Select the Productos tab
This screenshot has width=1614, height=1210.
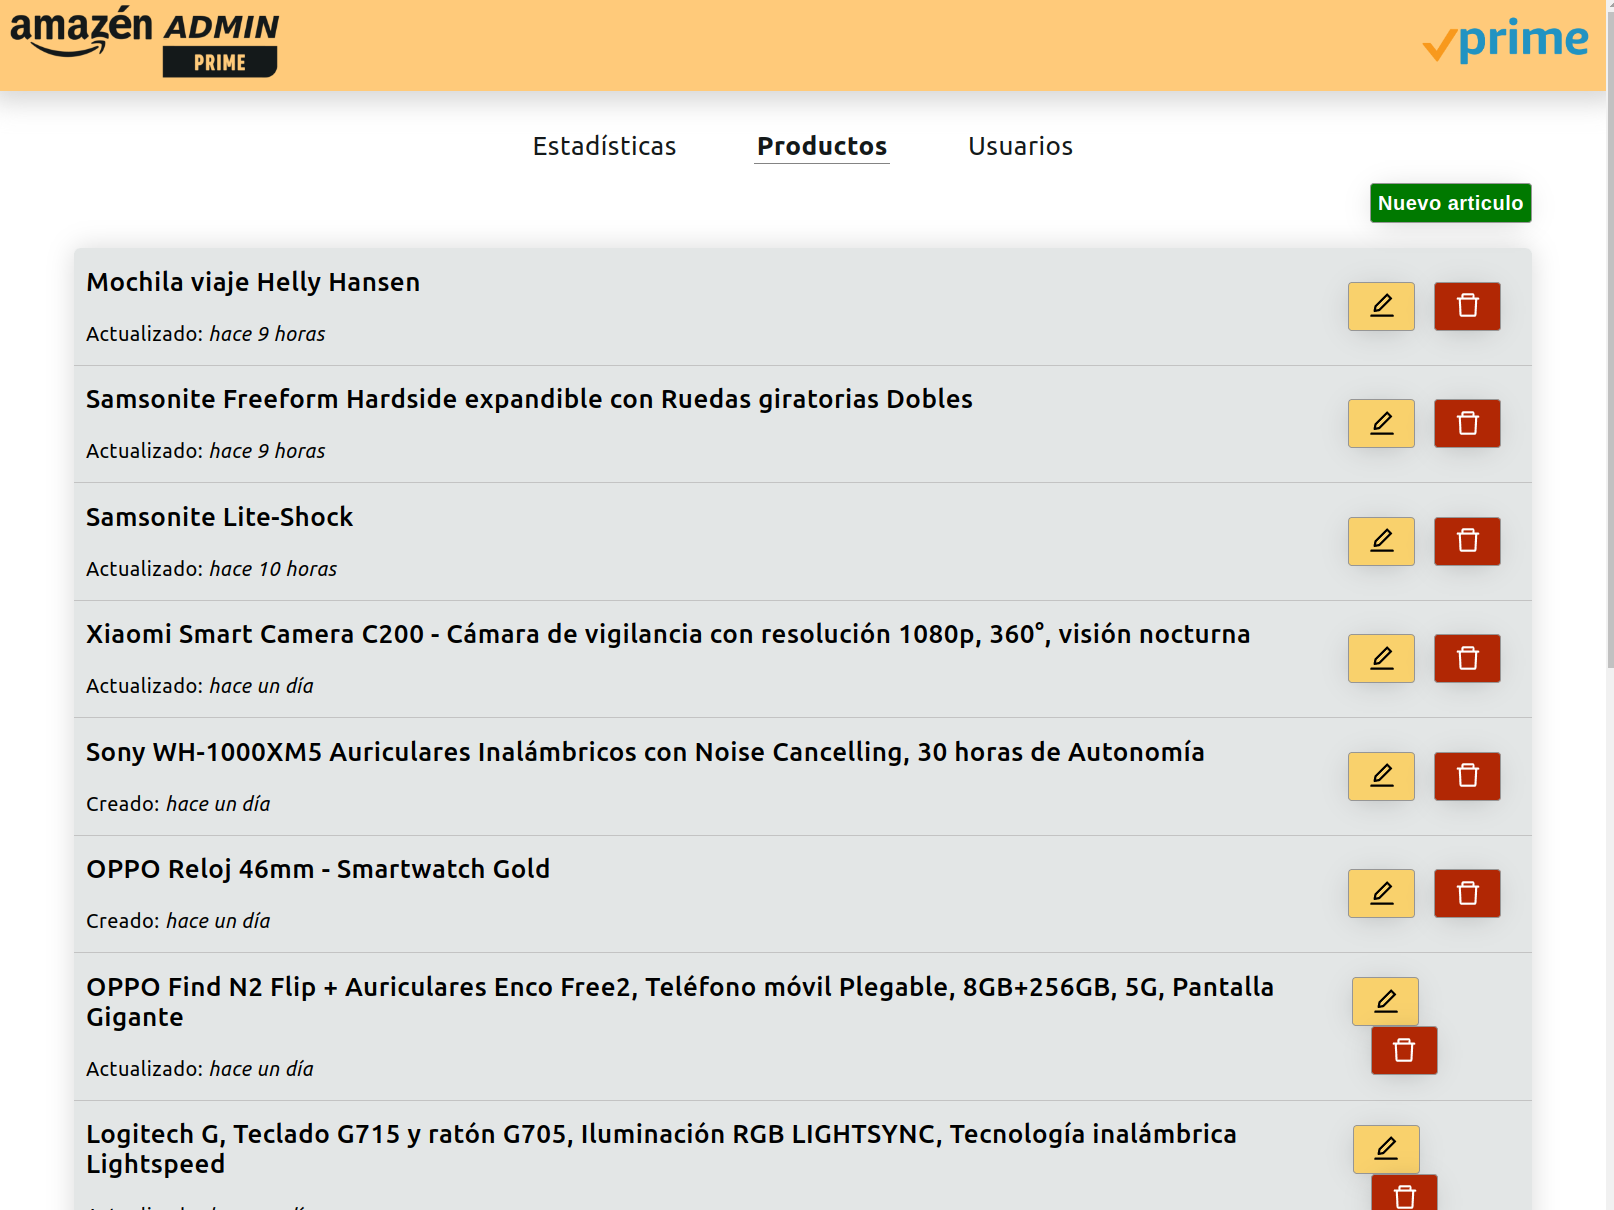[x=822, y=146]
